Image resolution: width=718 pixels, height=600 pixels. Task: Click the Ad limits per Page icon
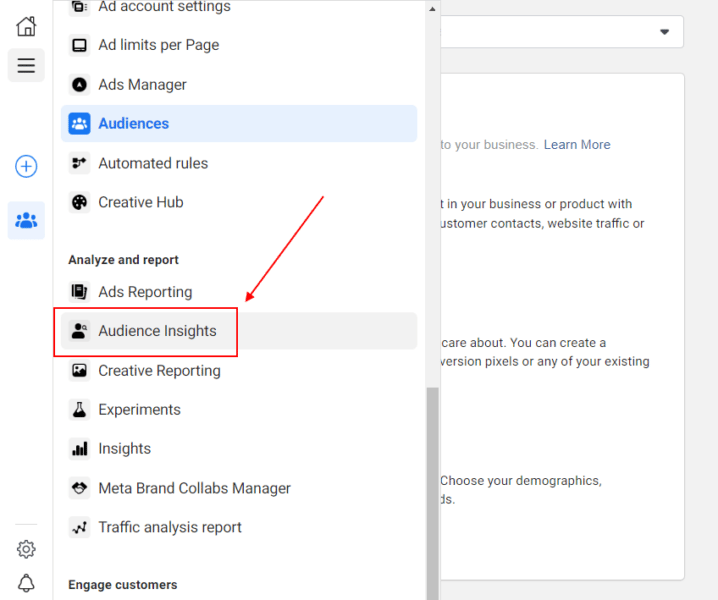pos(79,45)
